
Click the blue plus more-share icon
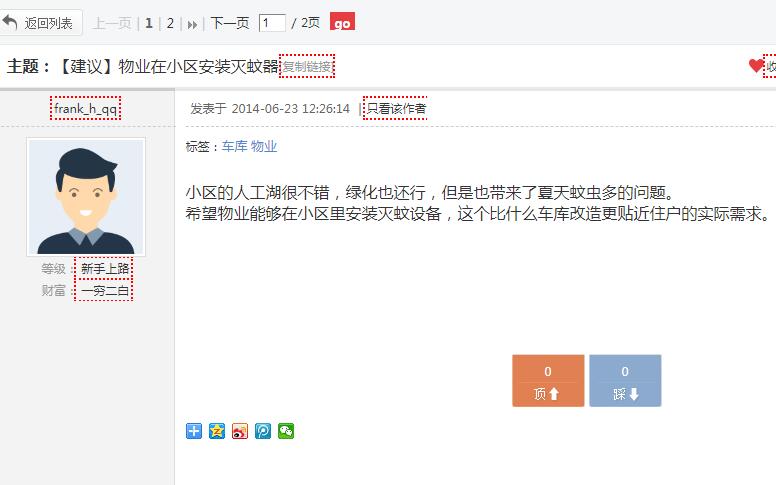(194, 431)
